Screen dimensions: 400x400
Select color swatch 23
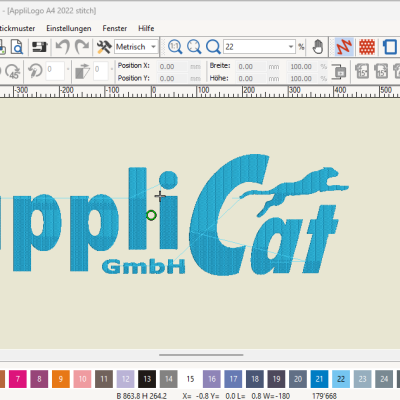click(363, 379)
